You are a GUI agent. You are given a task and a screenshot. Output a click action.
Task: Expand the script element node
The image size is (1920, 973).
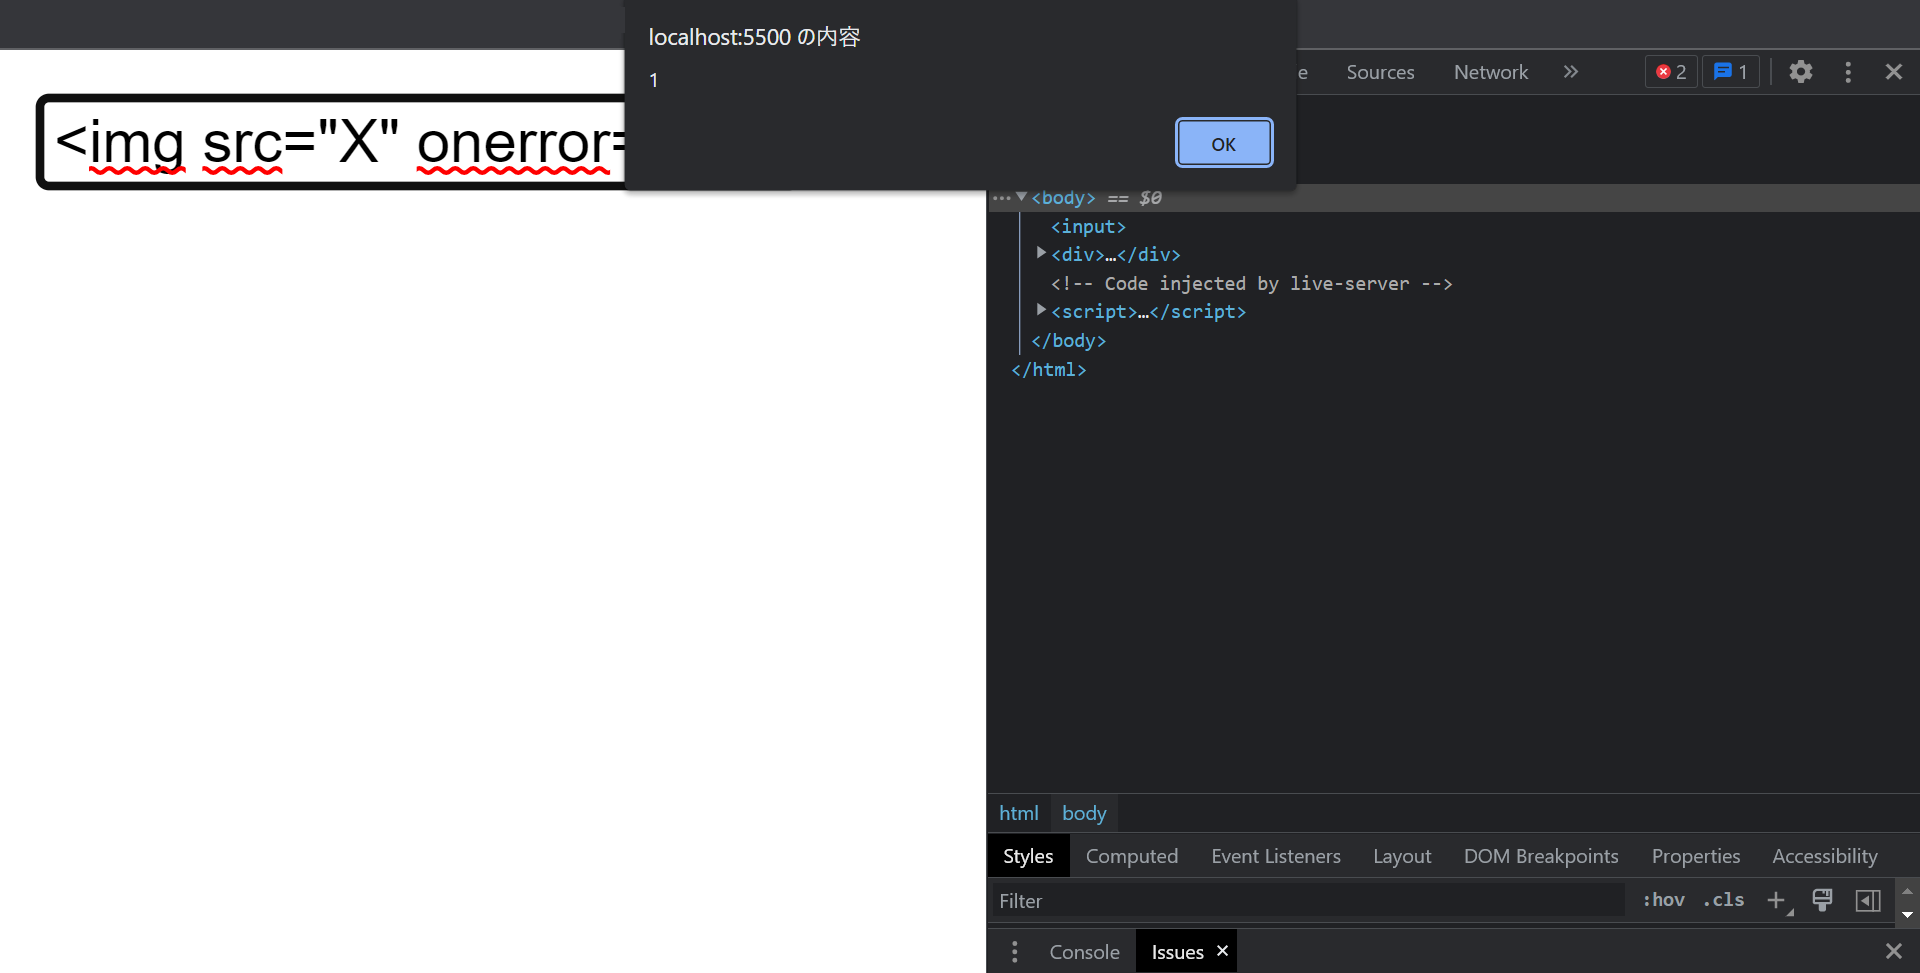click(1041, 310)
